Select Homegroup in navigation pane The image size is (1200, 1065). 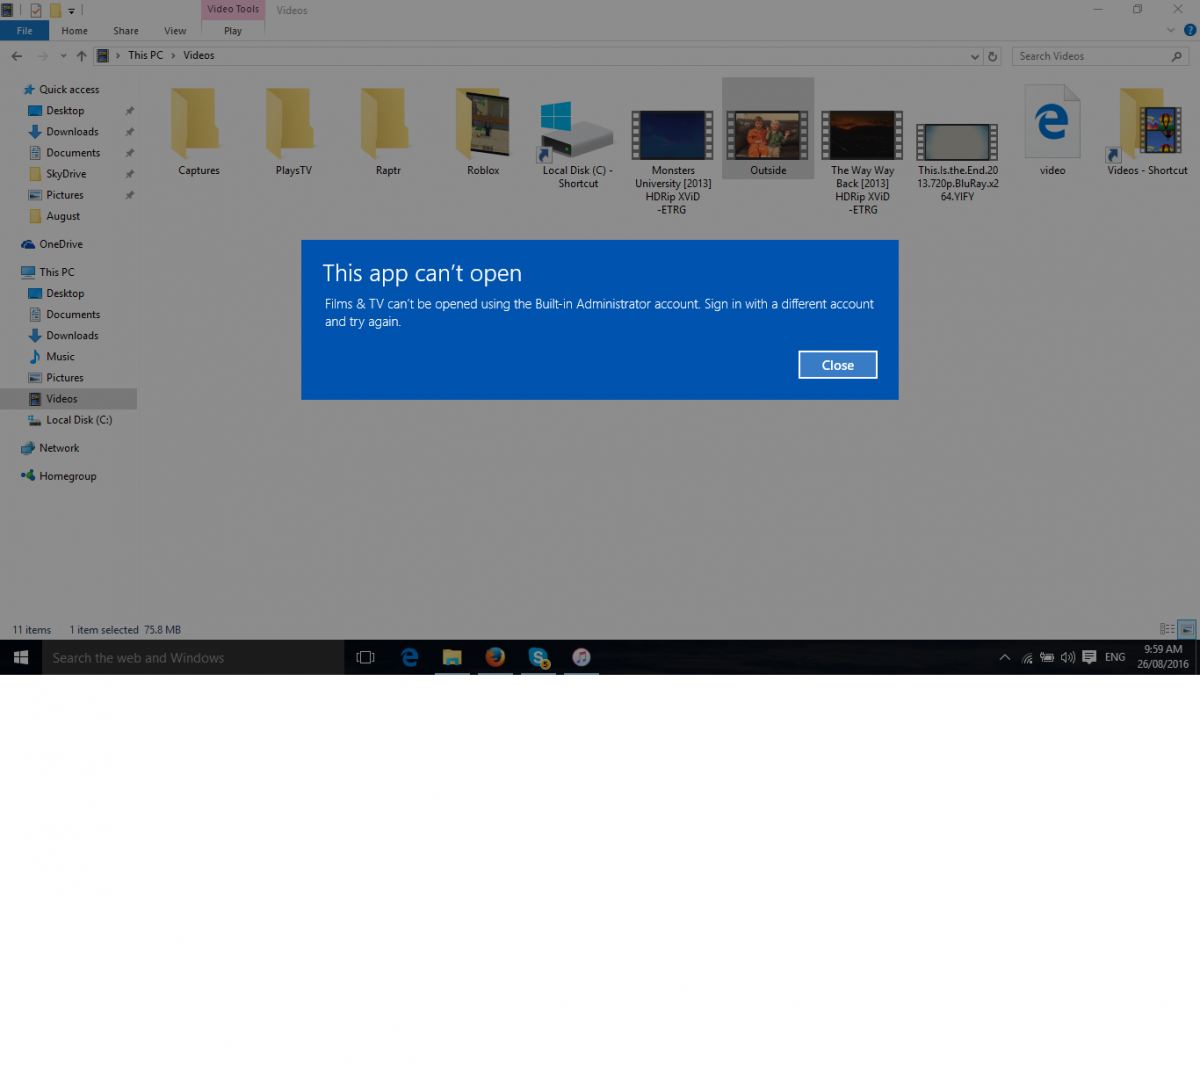tap(68, 476)
